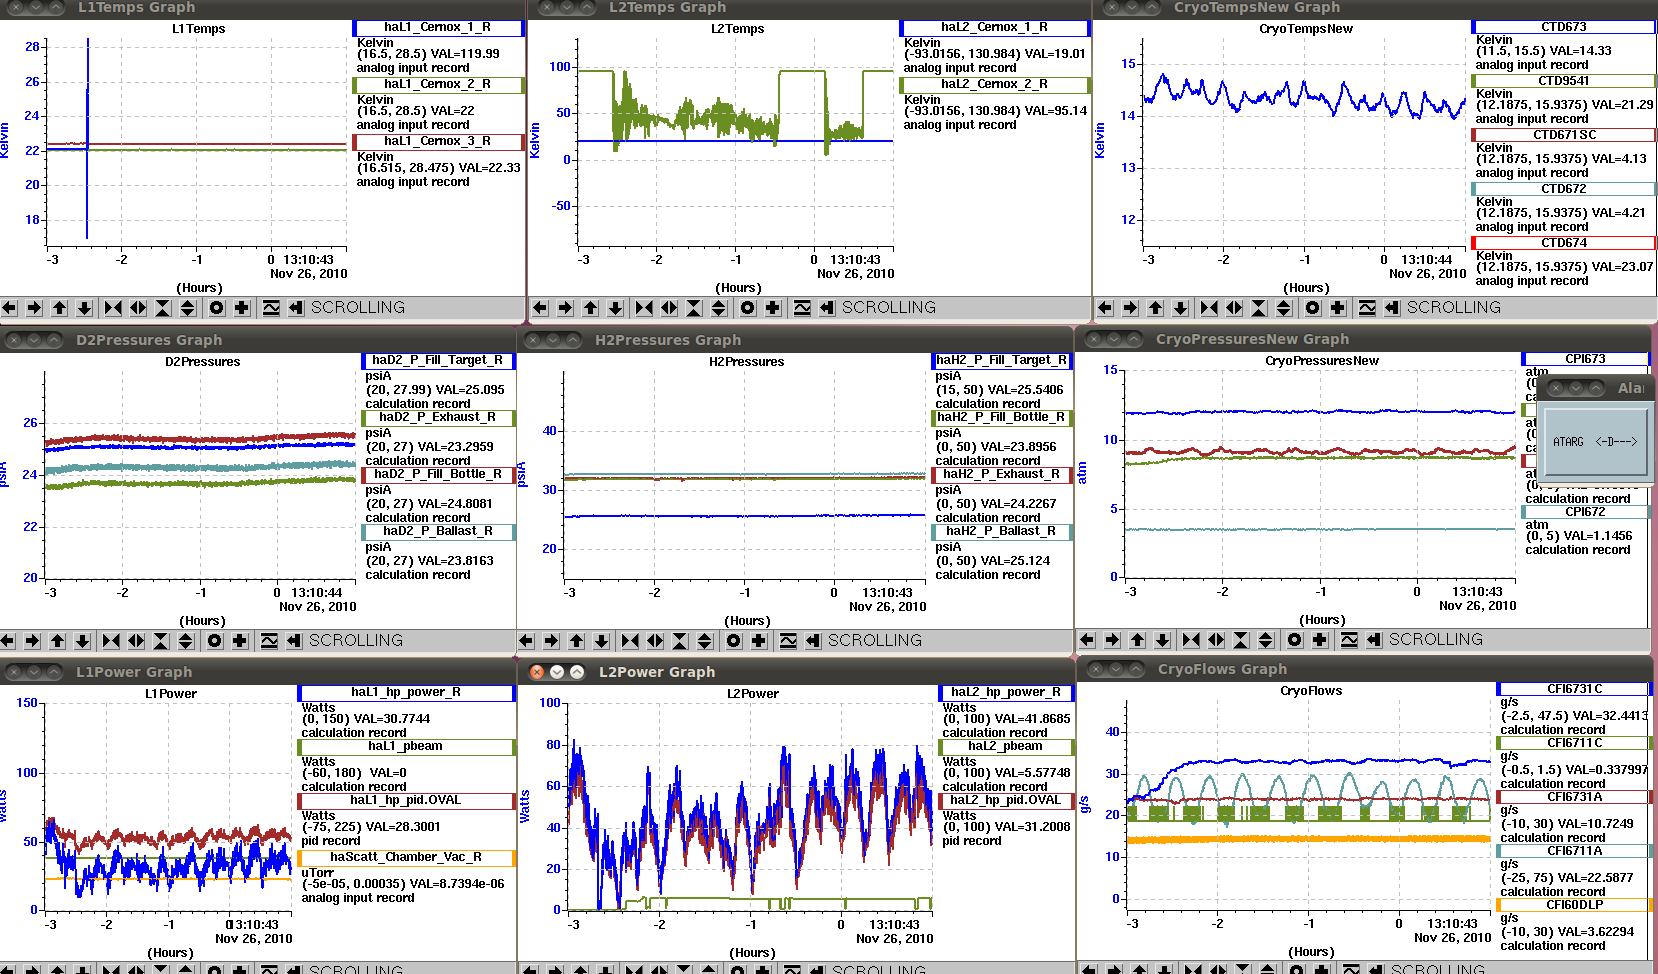
Task: Pan up in the L1Temps graph toolbar
Action: (x=60, y=308)
